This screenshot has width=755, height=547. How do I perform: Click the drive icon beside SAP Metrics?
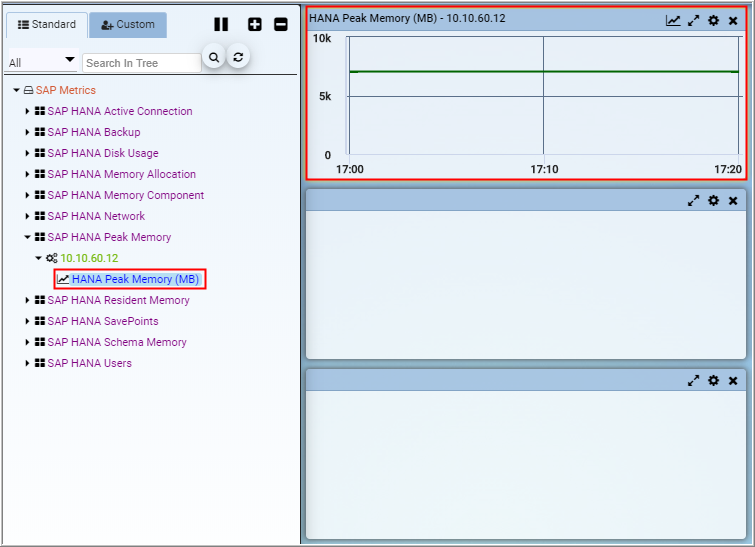coord(28,90)
